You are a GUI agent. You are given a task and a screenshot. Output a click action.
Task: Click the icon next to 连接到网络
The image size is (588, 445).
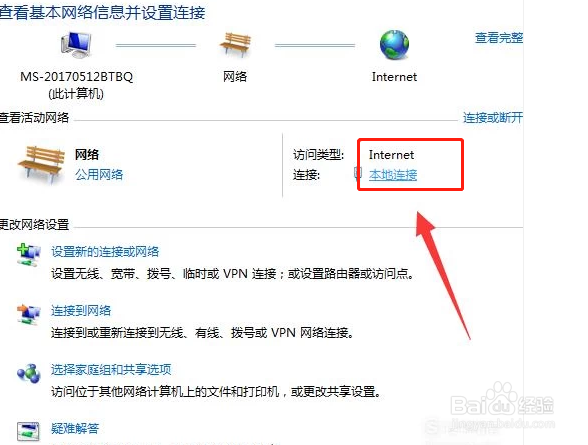click(28, 314)
